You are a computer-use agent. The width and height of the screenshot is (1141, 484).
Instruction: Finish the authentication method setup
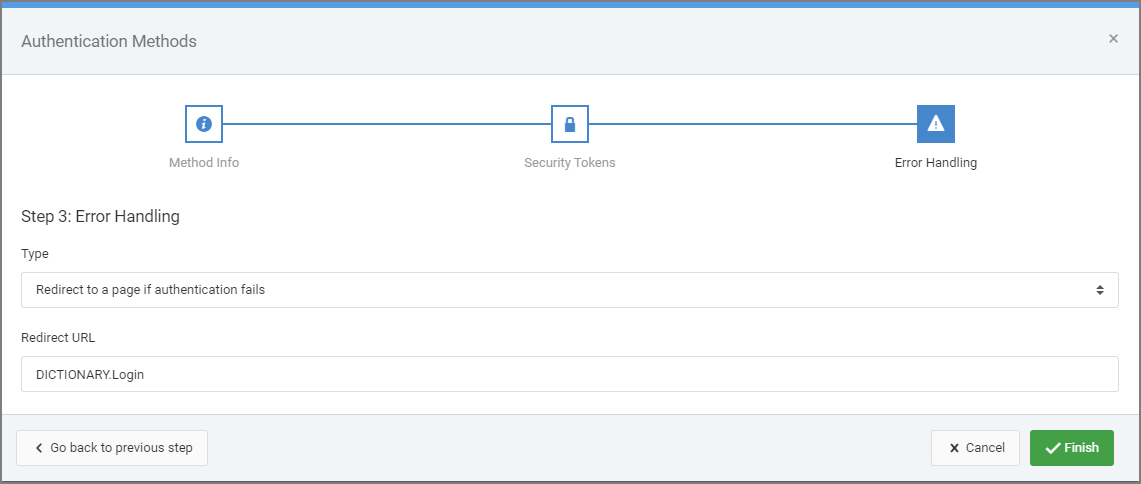tap(1072, 448)
